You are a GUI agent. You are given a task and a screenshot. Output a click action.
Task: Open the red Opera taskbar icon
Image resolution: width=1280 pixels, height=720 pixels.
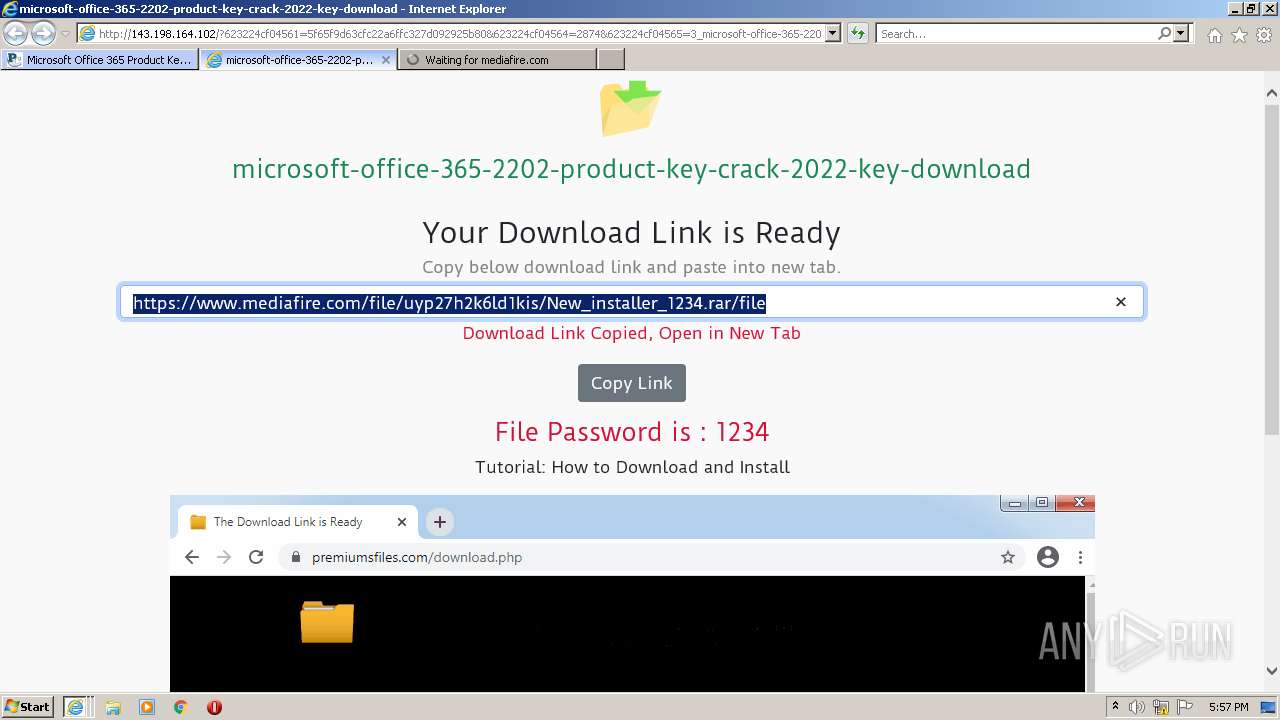pyautogui.click(x=214, y=707)
